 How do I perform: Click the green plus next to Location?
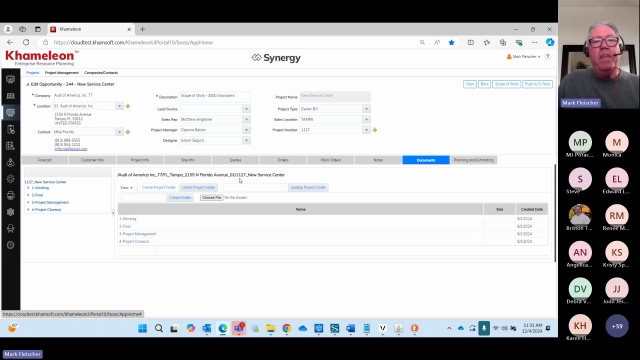[x=128, y=106]
